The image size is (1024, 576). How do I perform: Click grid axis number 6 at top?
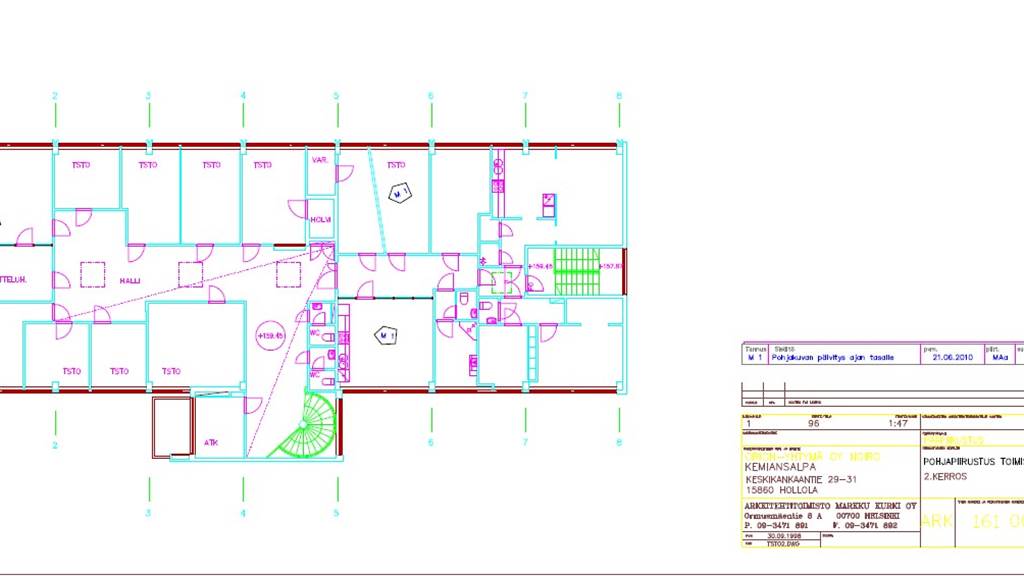[431, 96]
